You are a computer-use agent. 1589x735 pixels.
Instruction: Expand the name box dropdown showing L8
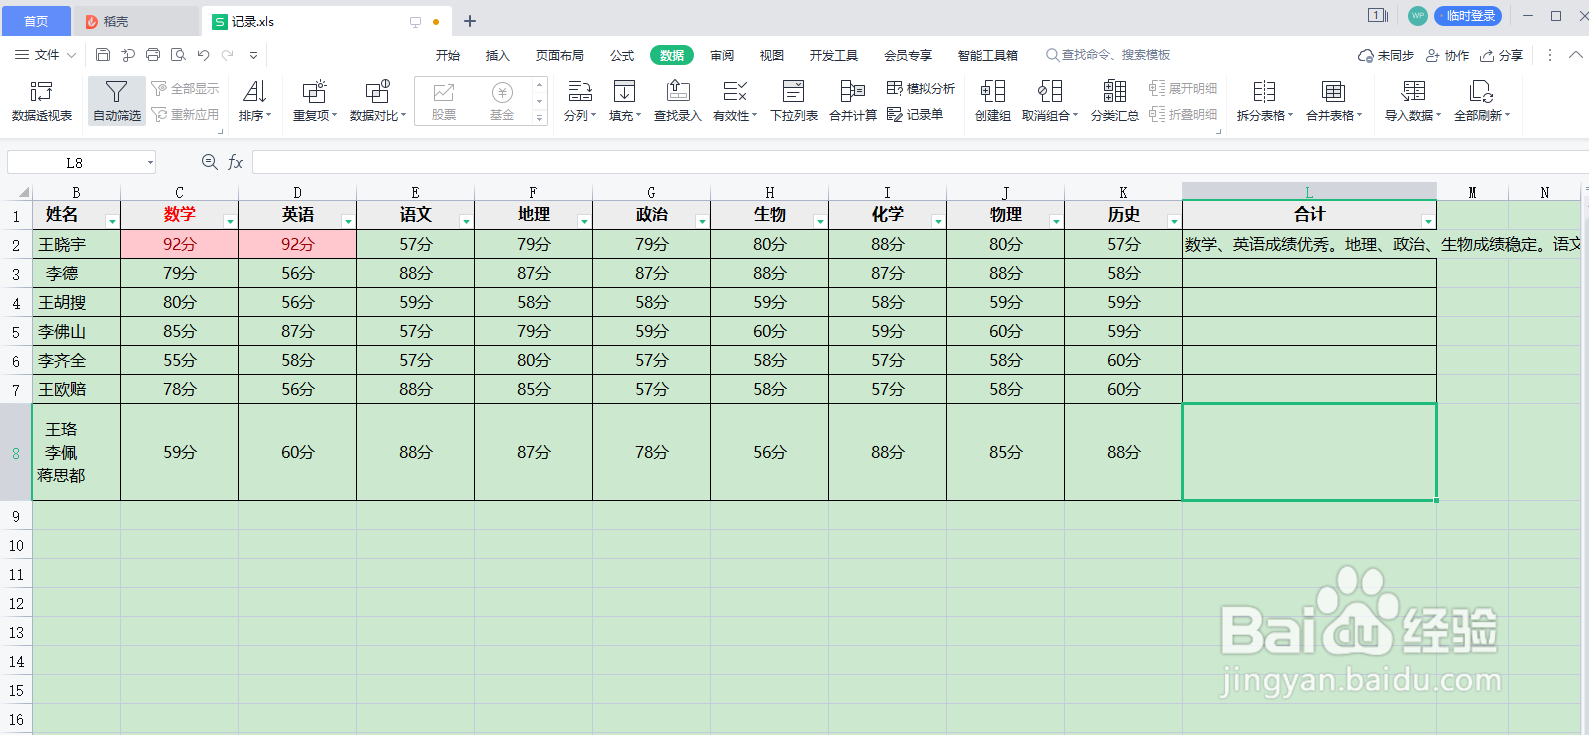150,162
